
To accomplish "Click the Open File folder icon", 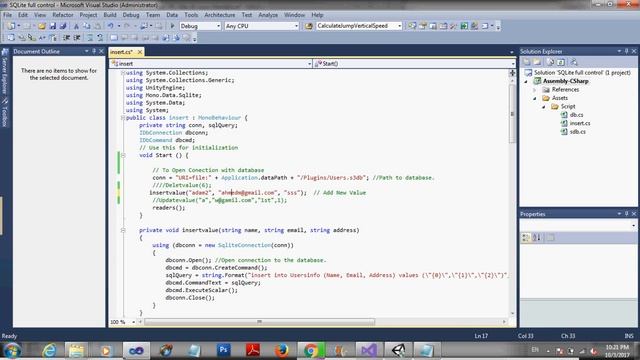I will point(42,26).
